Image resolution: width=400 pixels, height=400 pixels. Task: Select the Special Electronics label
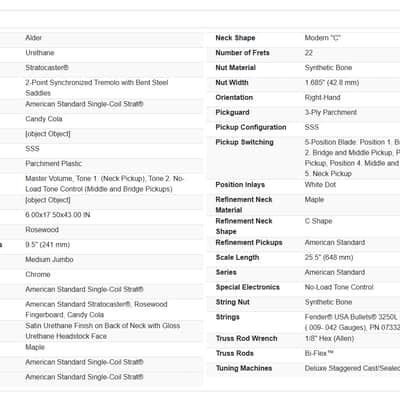tap(247, 287)
